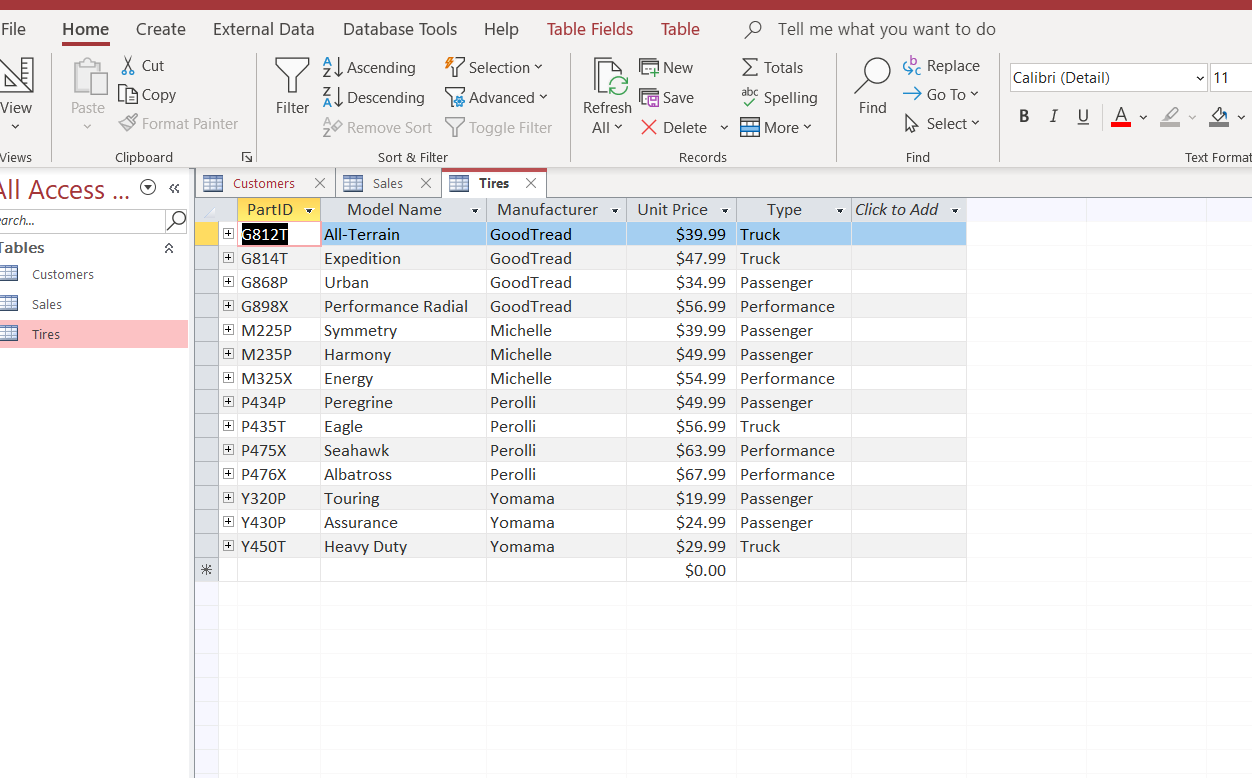Screen dimensions: 1252x778
Task: Open the font color swatch menu
Action: 1143,116
